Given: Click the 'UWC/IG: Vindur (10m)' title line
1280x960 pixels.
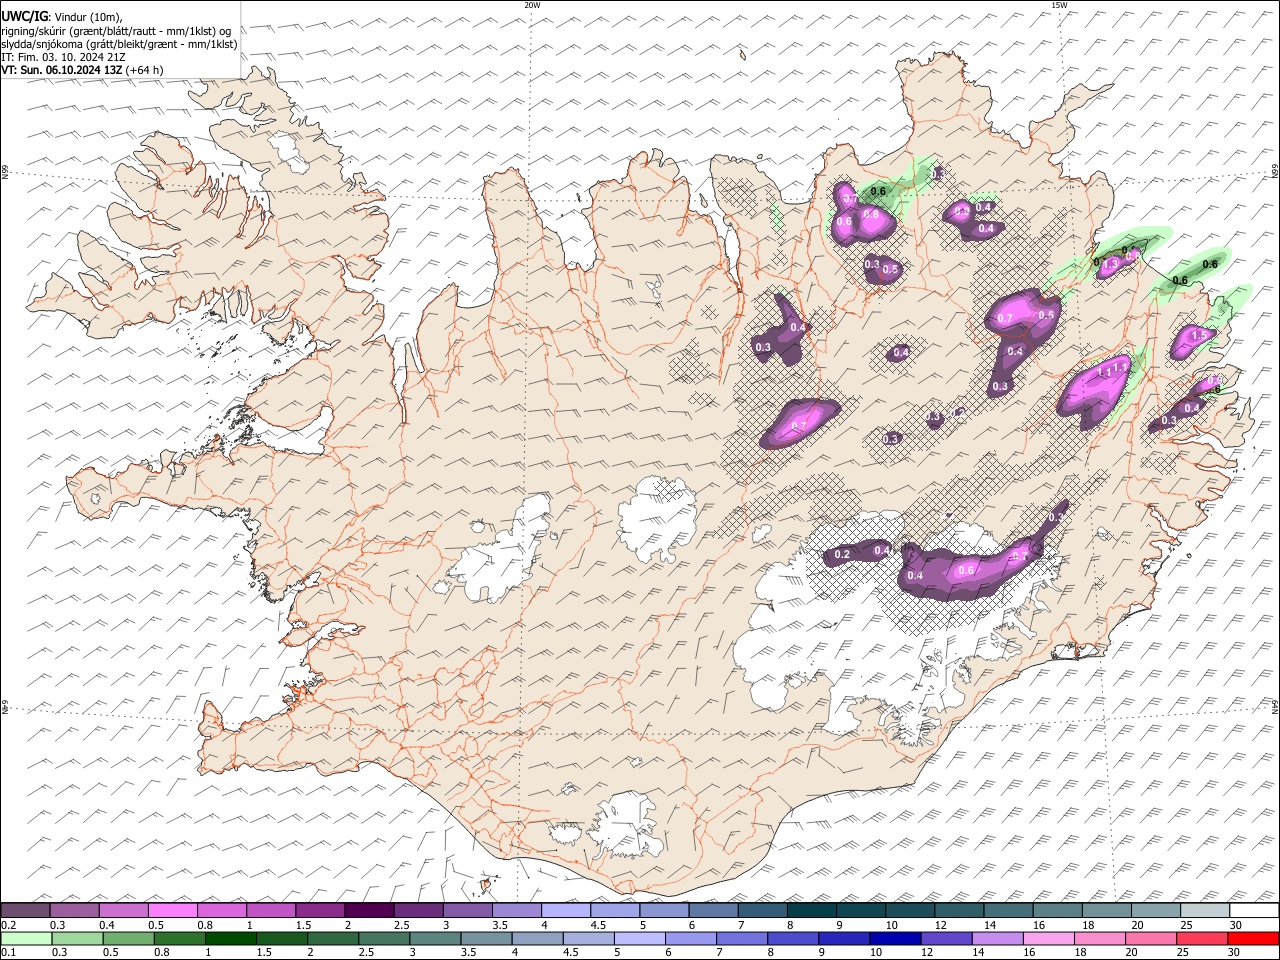Looking at the screenshot, I should 61,16.
